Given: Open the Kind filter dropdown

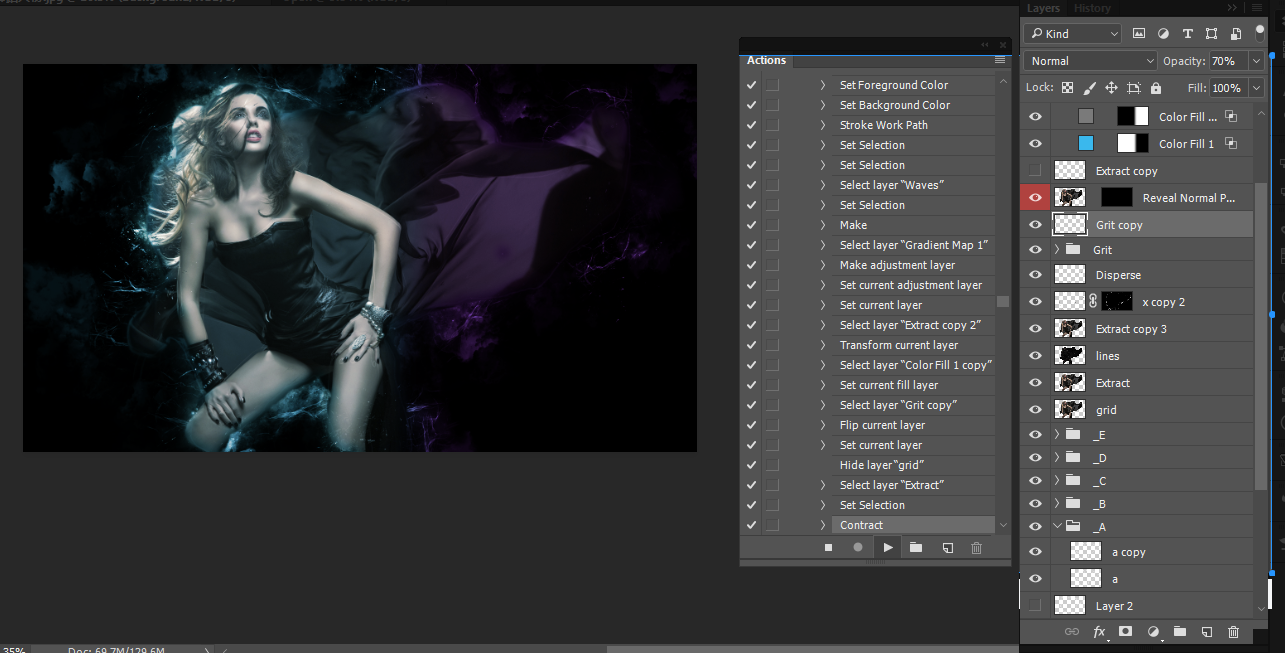Looking at the screenshot, I should pyautogui.click(x=1072, y=34).
